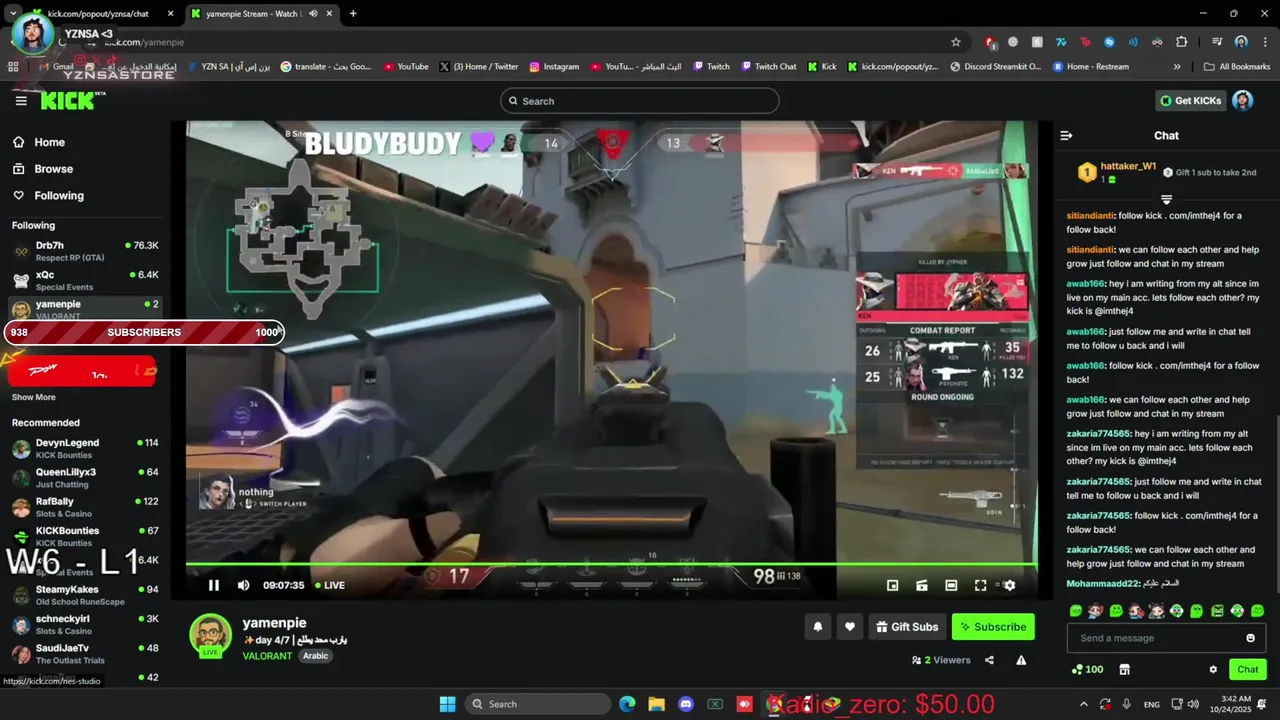Bookmark this page with the star icon
1280x720 pixels.
coord(956,42)
